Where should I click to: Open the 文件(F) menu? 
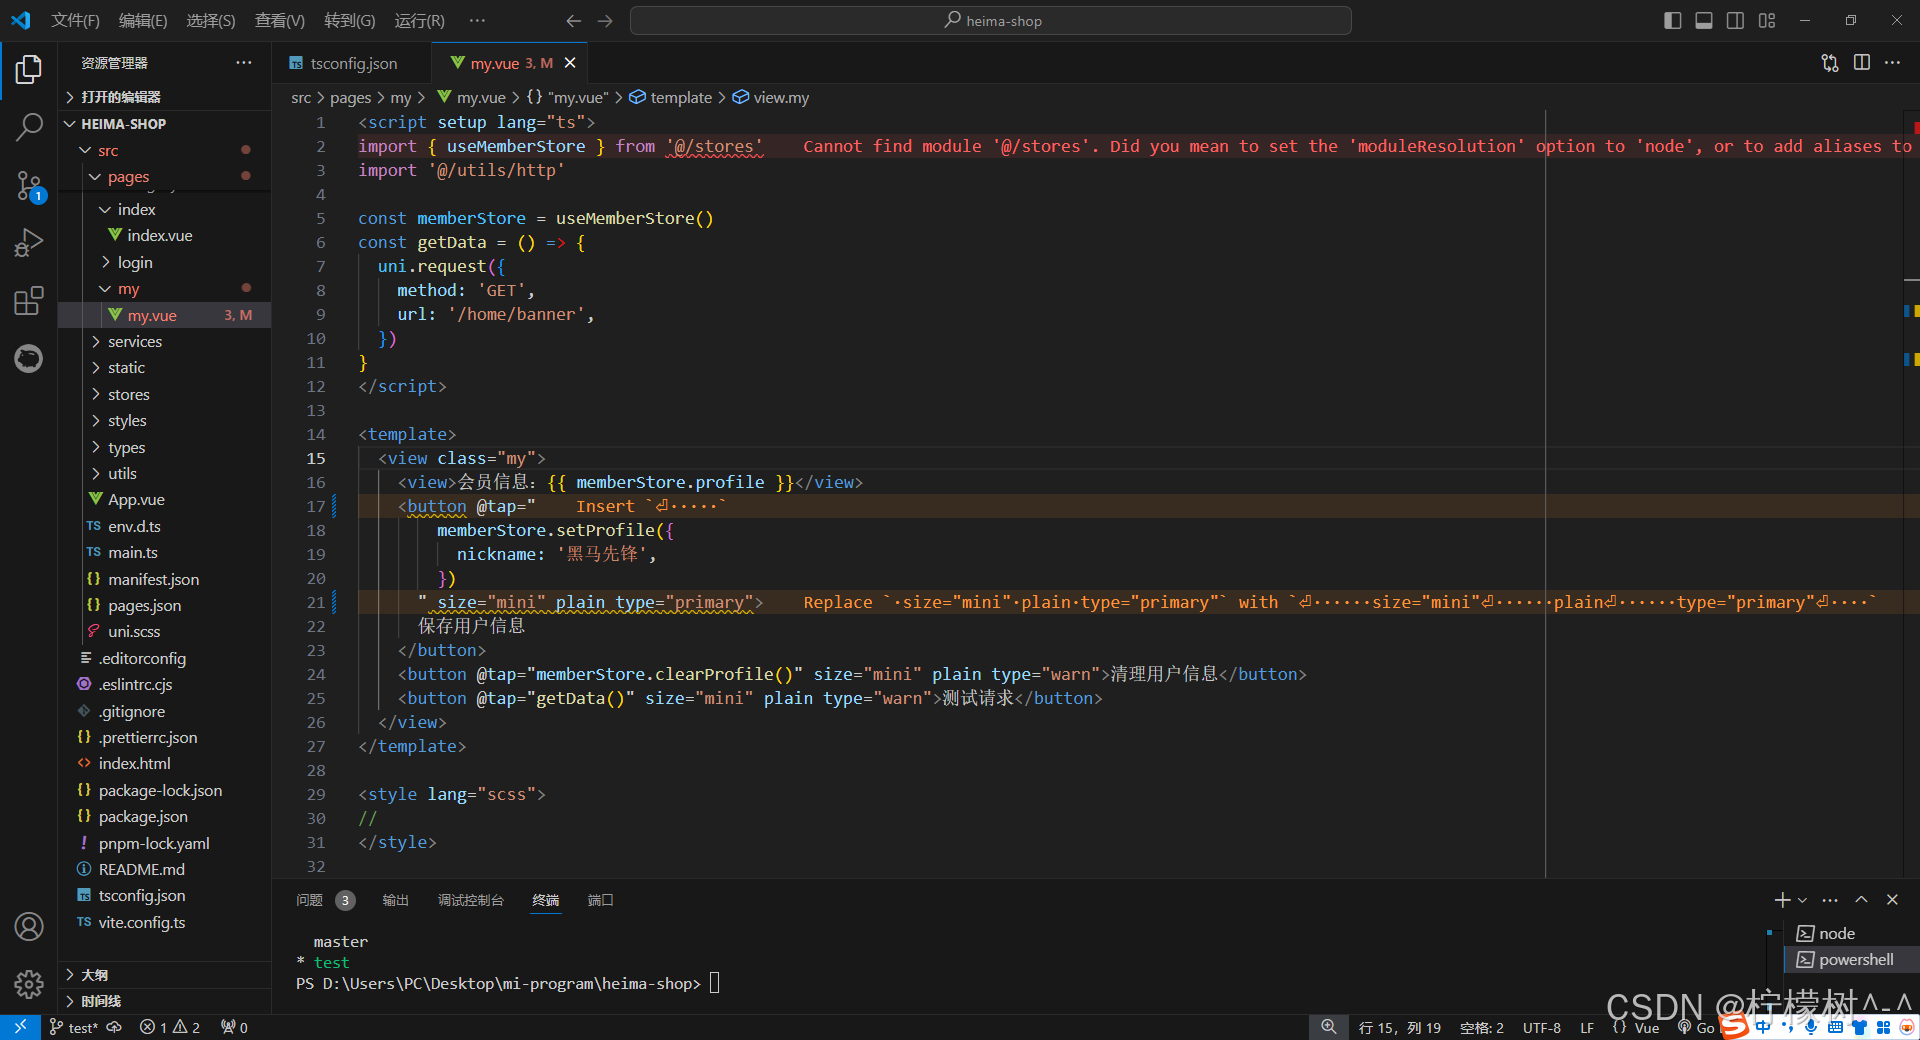pos(75,20)
